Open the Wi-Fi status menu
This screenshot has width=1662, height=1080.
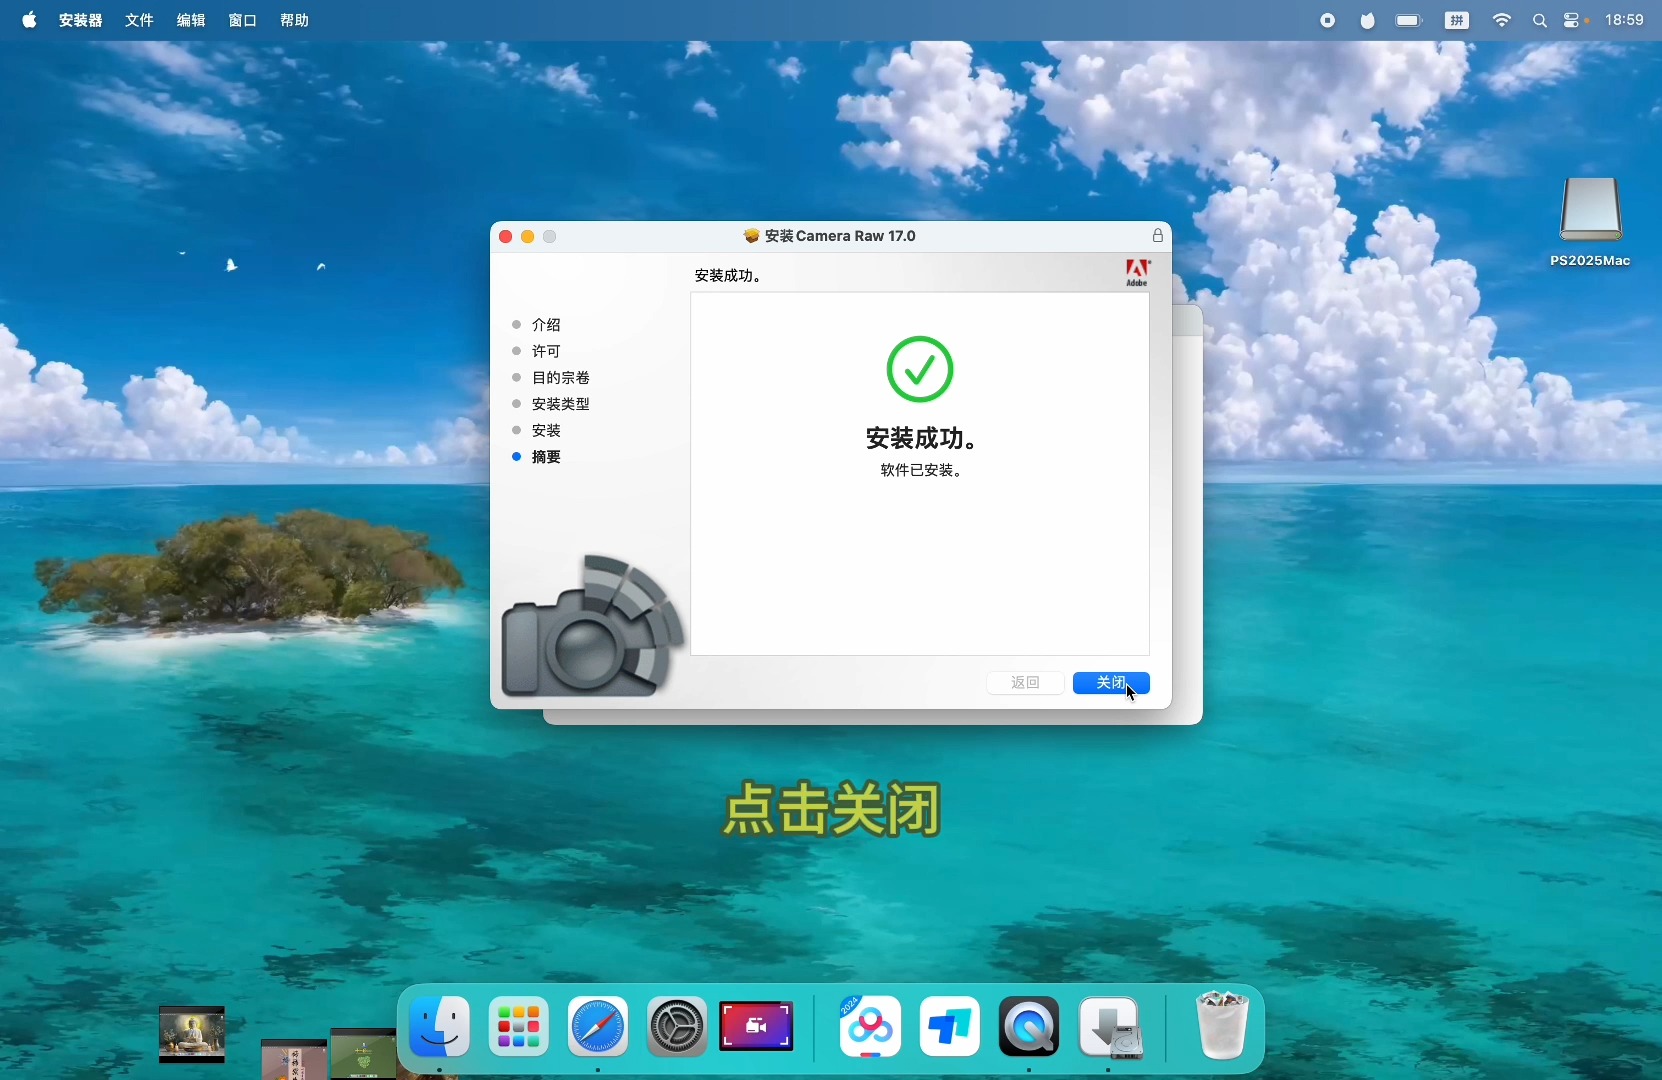click(x=1503, y=21)
